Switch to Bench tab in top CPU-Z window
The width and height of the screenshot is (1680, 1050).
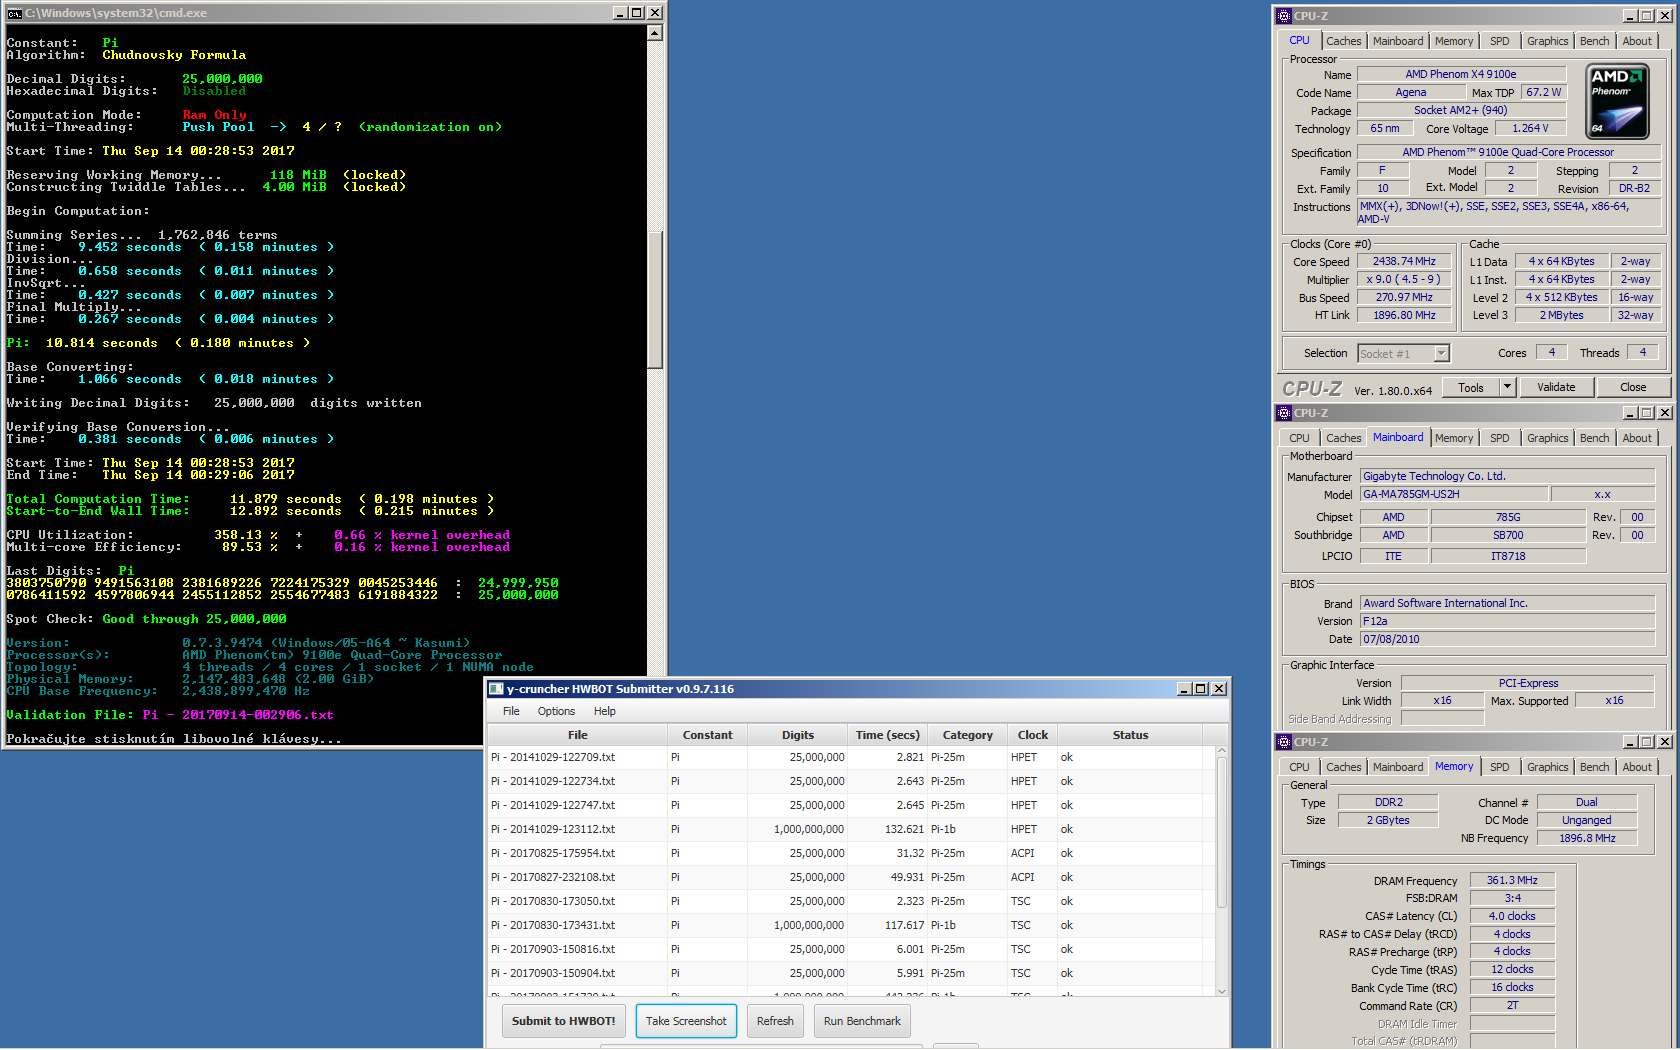coord(1594,41)
